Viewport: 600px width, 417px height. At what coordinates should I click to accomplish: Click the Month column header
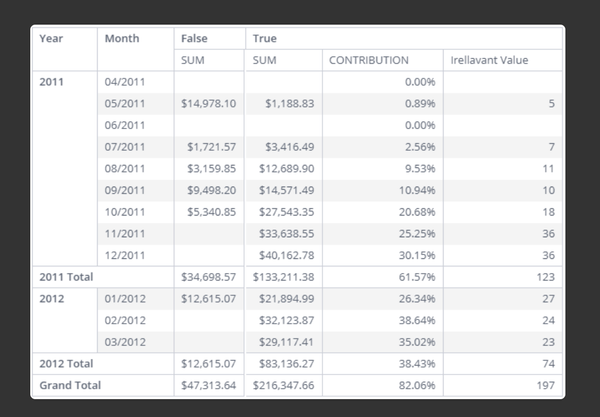122,39
